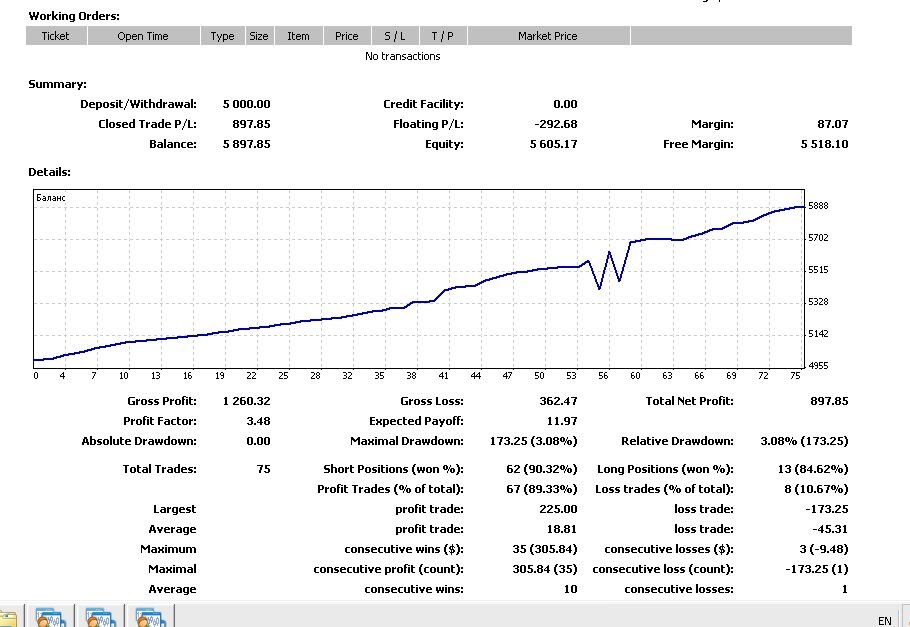Select average consecutive wins value 10
This screenshot has height=627, width=910.
[x=570, y=589]
